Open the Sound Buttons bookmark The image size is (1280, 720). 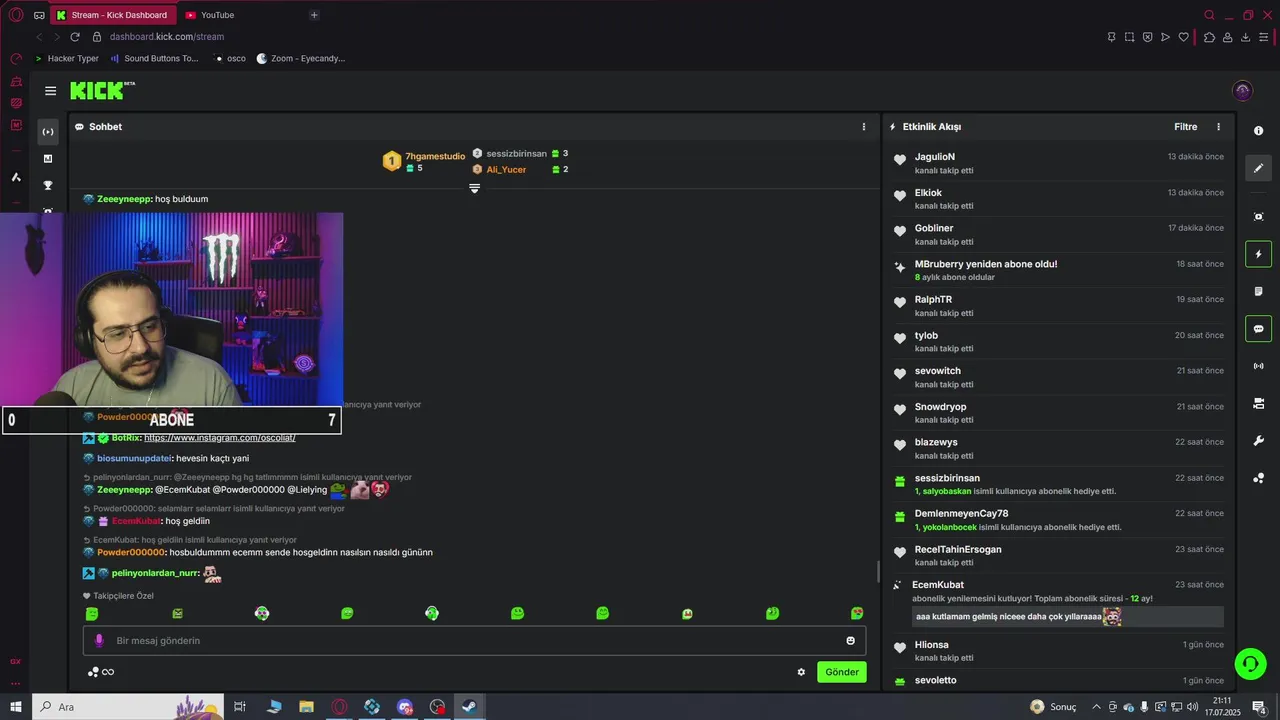pyautogui.click(x=154, y=58)
